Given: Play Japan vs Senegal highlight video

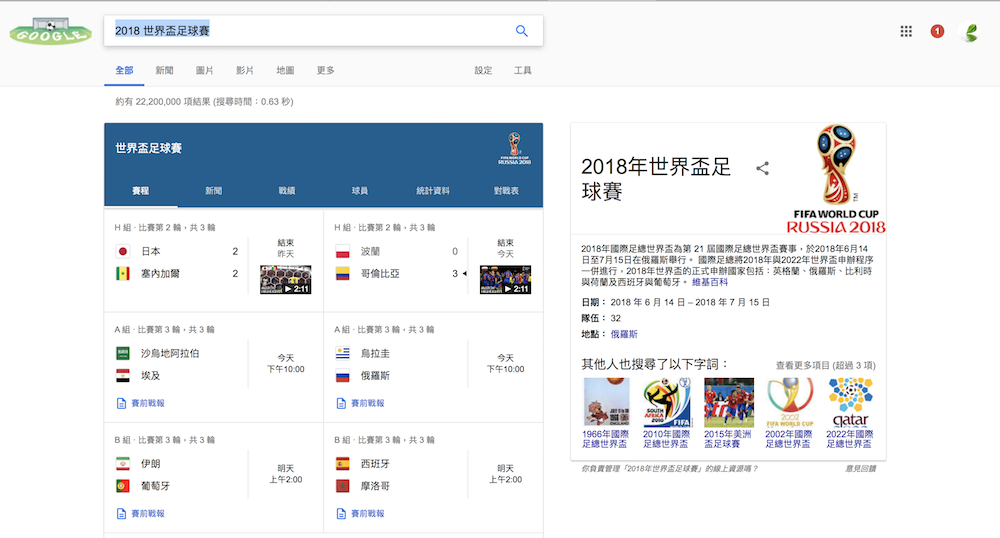Looking at the screenshot, I should coord(285,279).
